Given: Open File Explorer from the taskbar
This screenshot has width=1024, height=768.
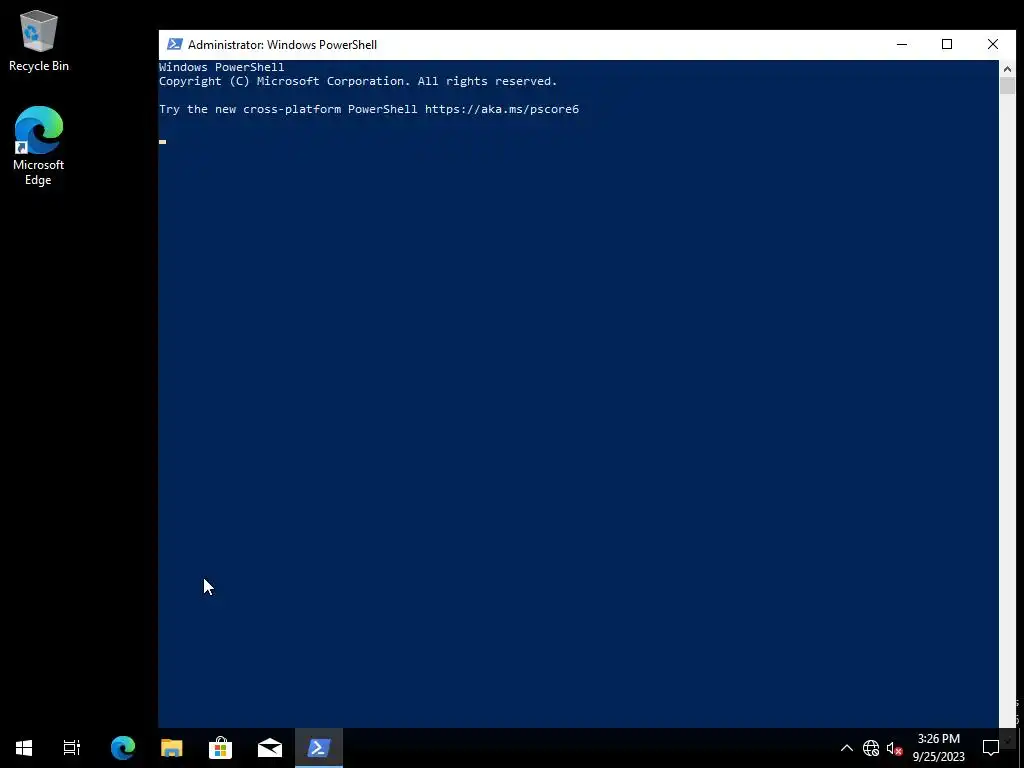Looking at the screenshot, I should pos(172,748).
